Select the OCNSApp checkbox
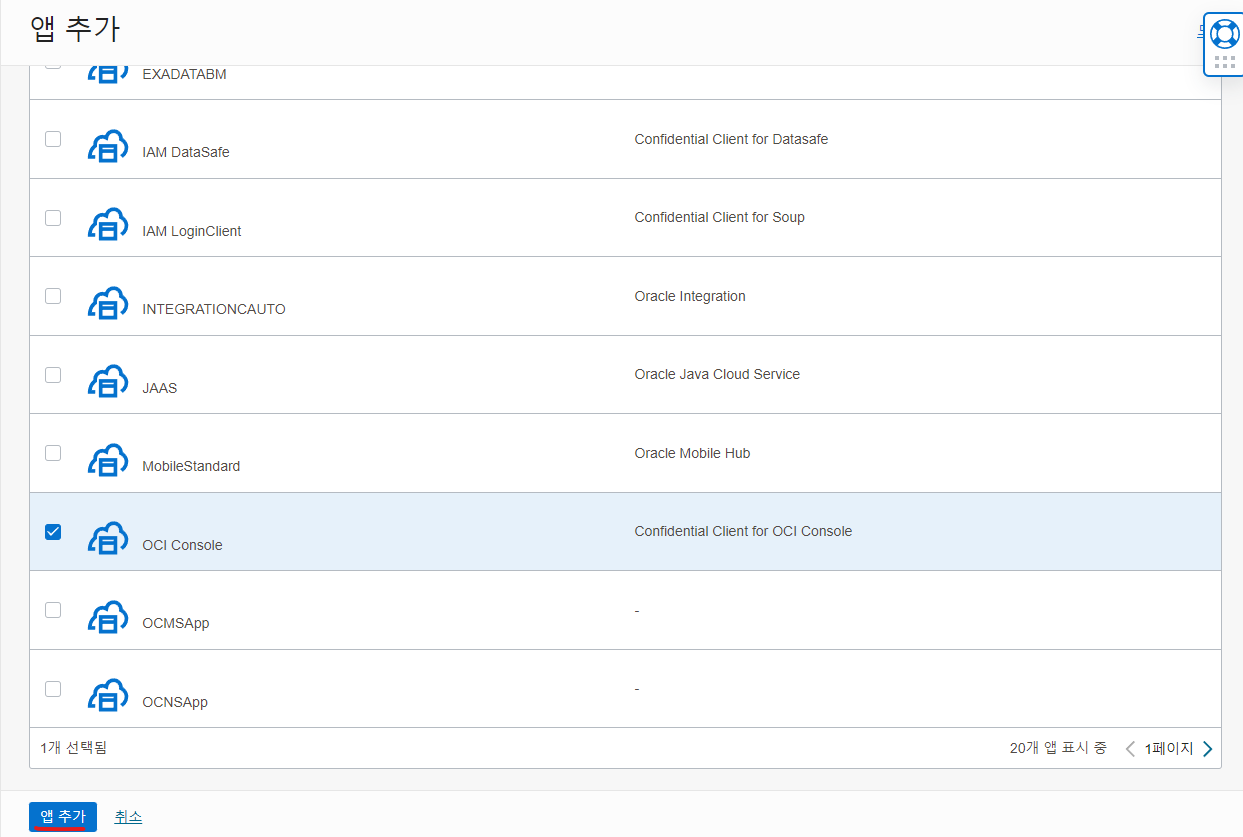The width and height of the screenshot is (1243, 837). point(53,688)
